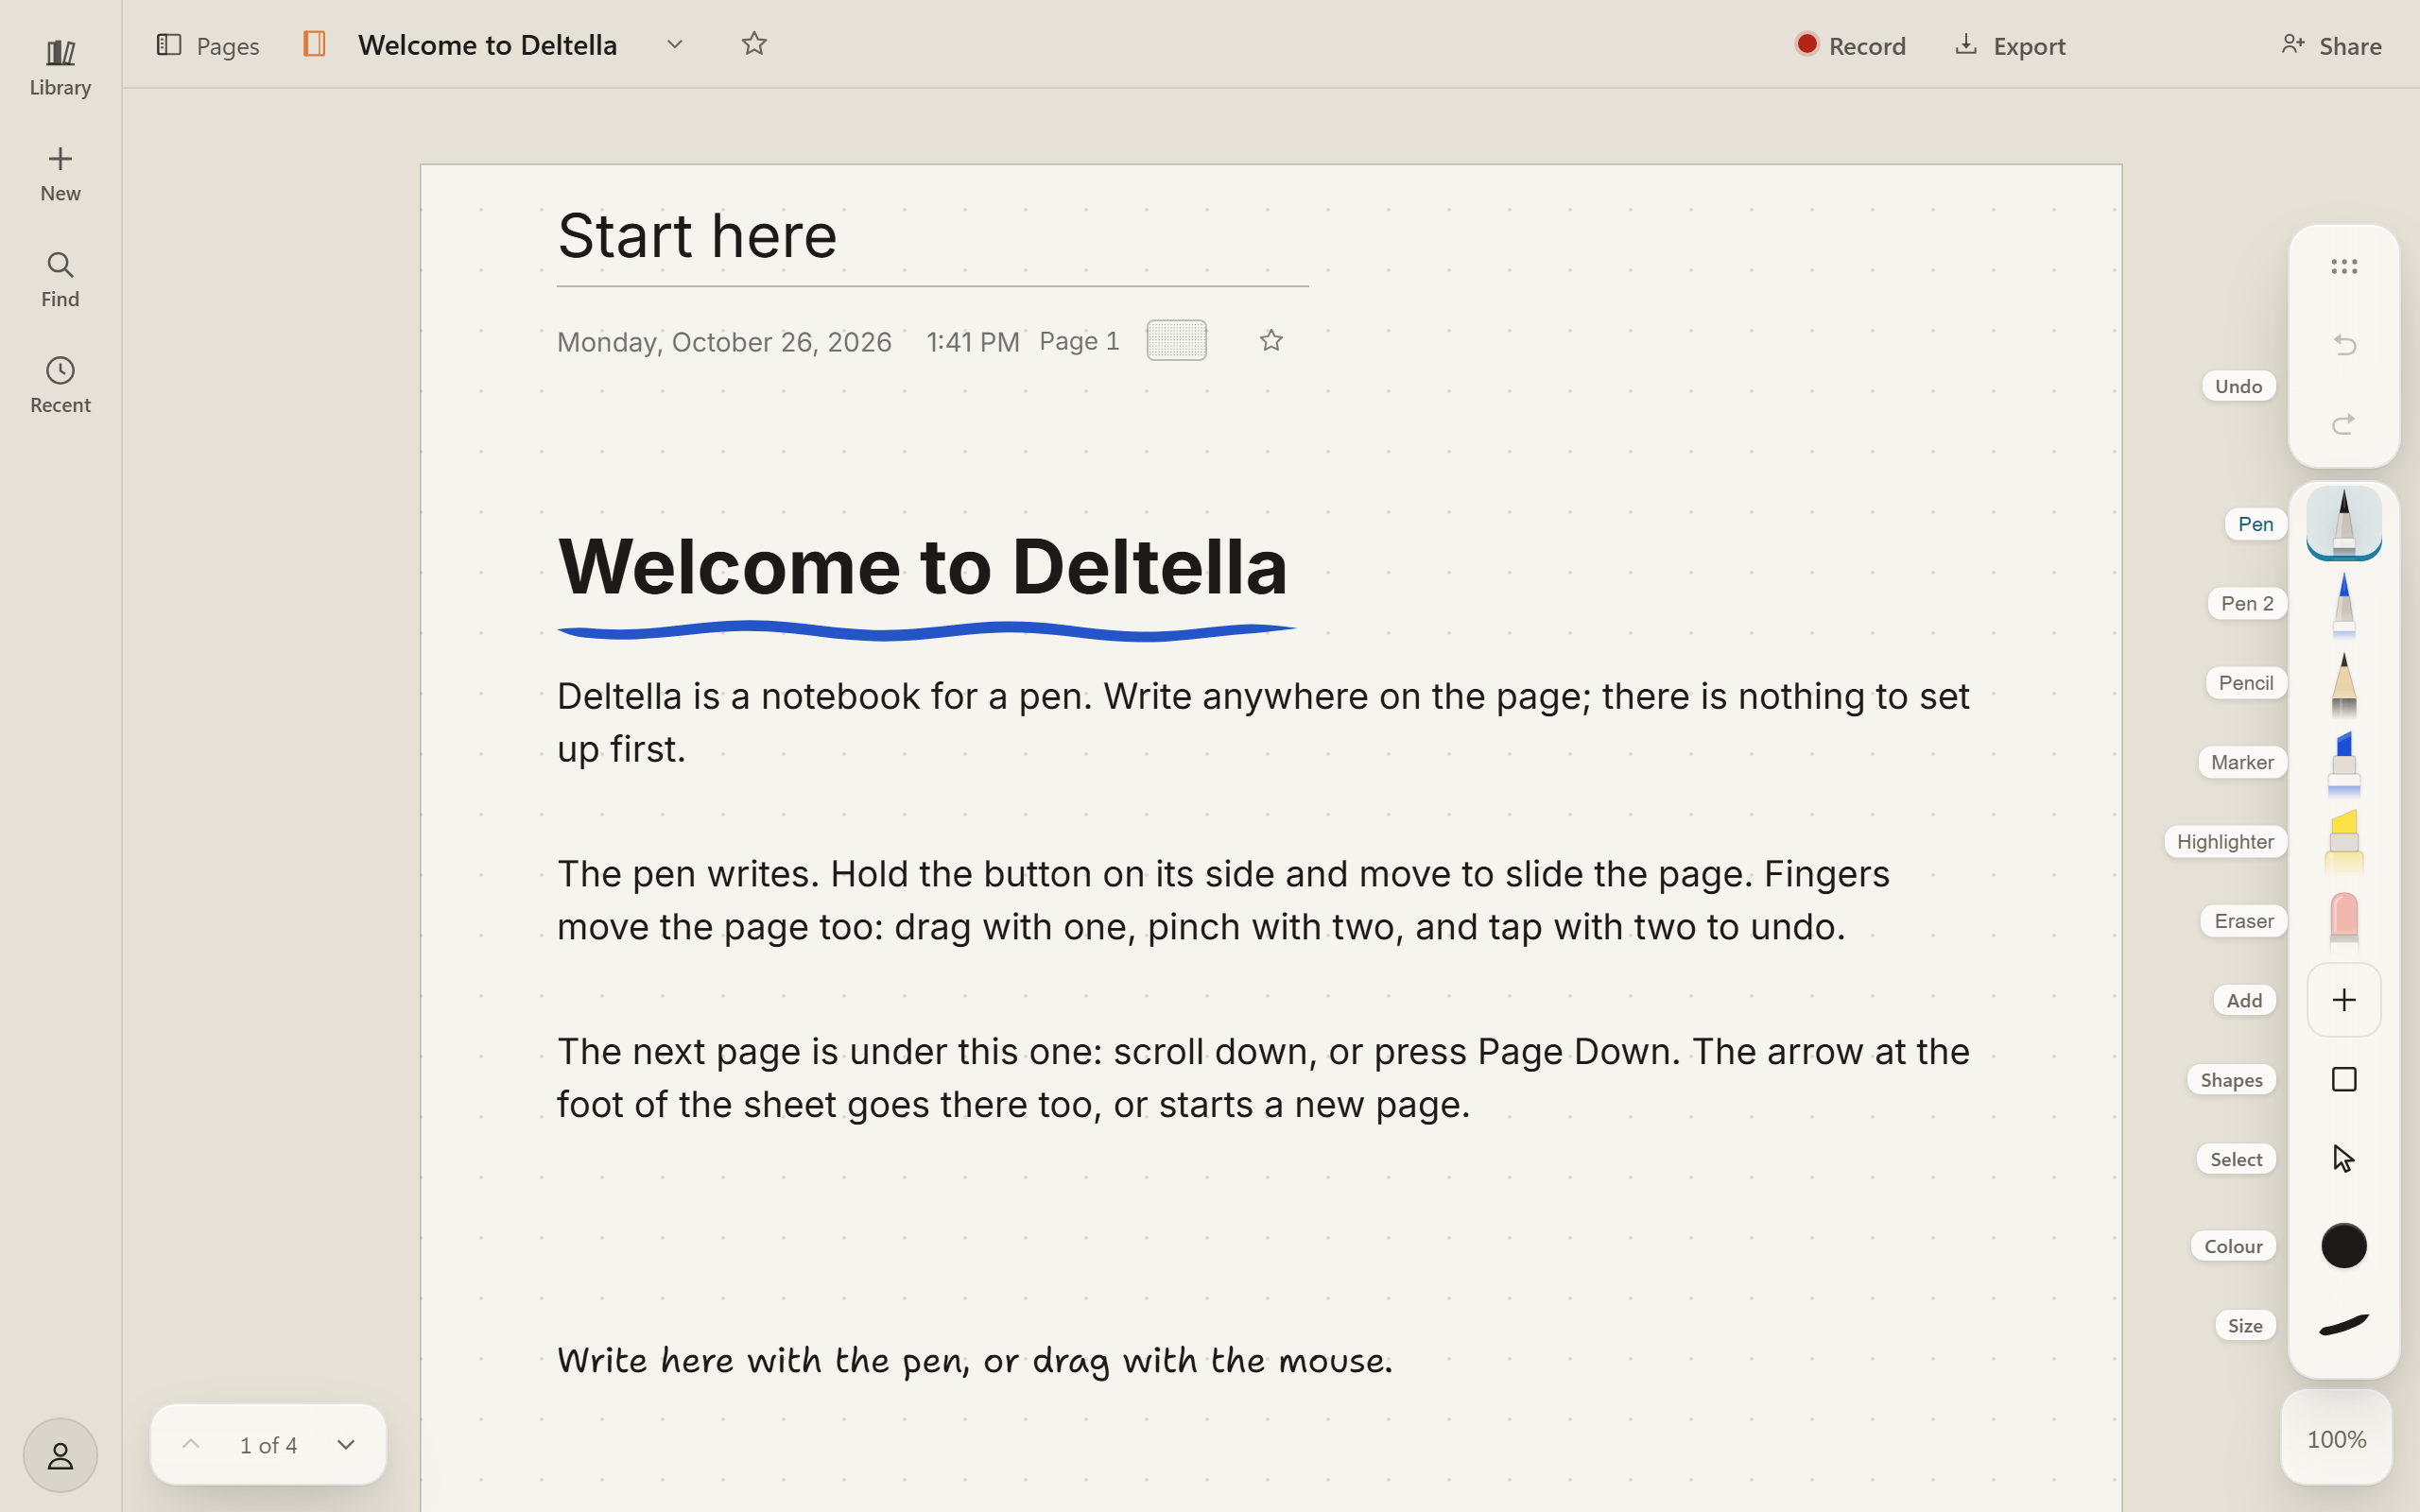Select the blue Pen 2 tool
The height and width of the screenshot is (1512, 2420).
[x=2344, y=603]
